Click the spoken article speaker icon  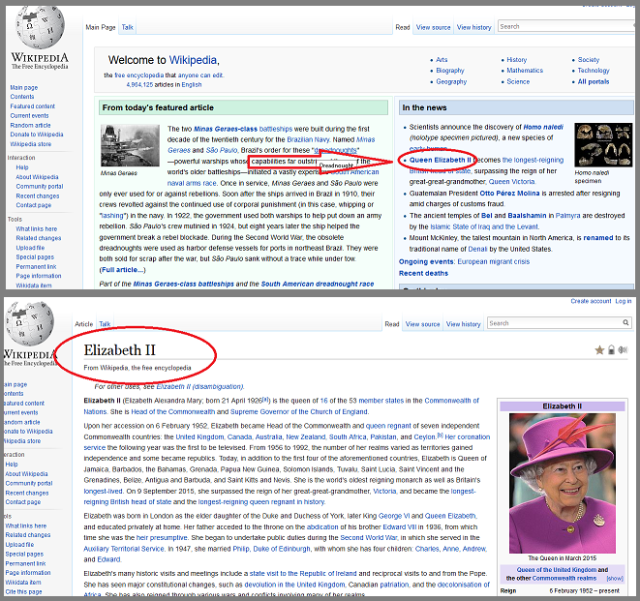coord(622,350)
